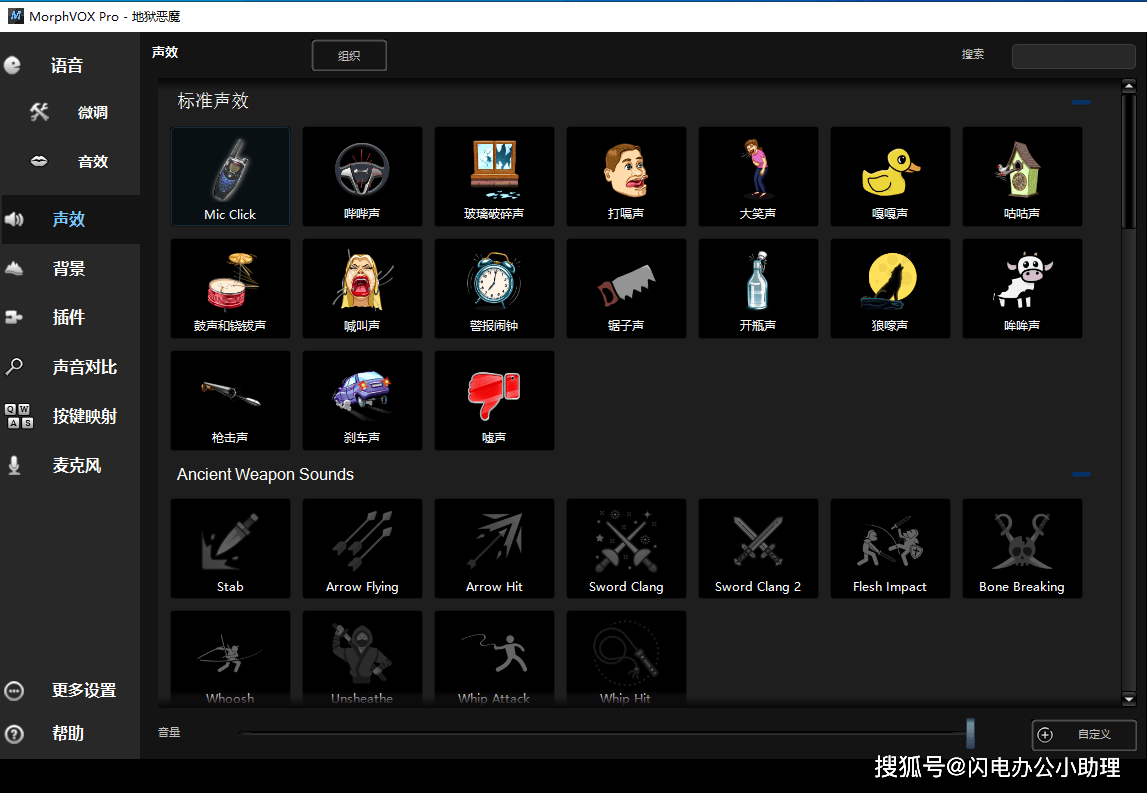
Task: Click the 自定义 custom button
Action: [1084, 734]
